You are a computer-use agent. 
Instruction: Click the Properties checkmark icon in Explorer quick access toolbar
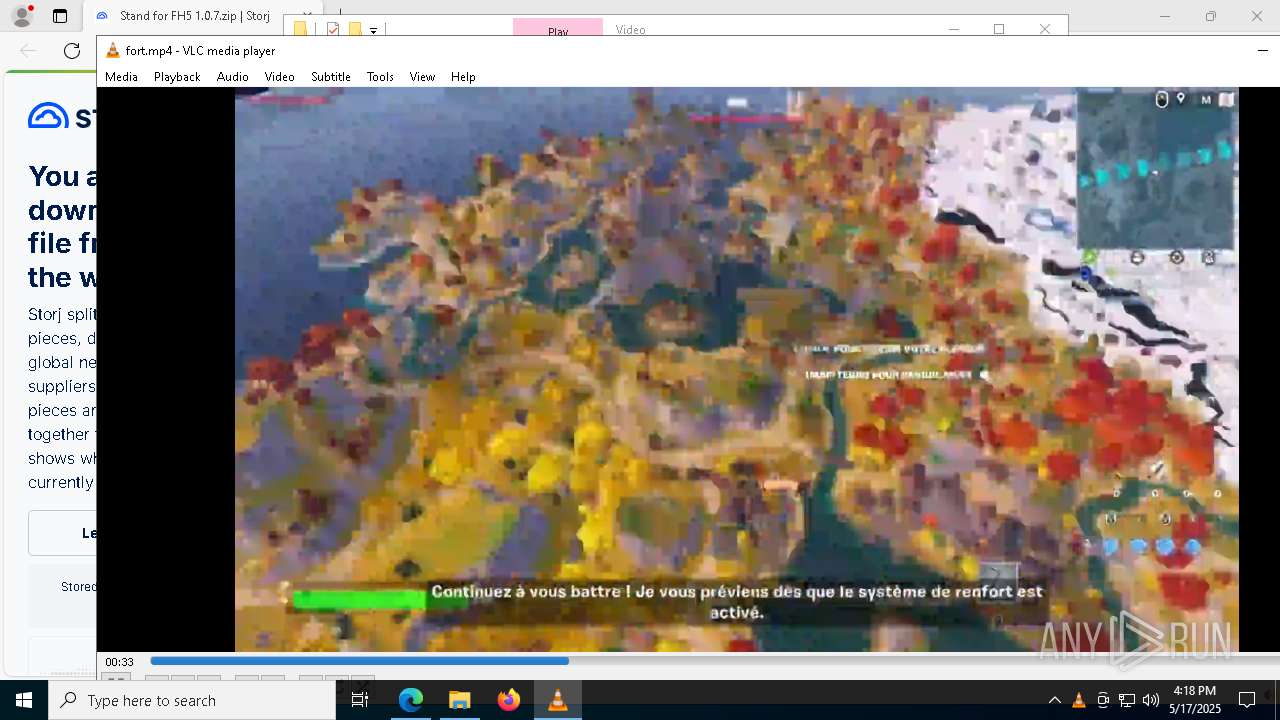tap(333, 29)
